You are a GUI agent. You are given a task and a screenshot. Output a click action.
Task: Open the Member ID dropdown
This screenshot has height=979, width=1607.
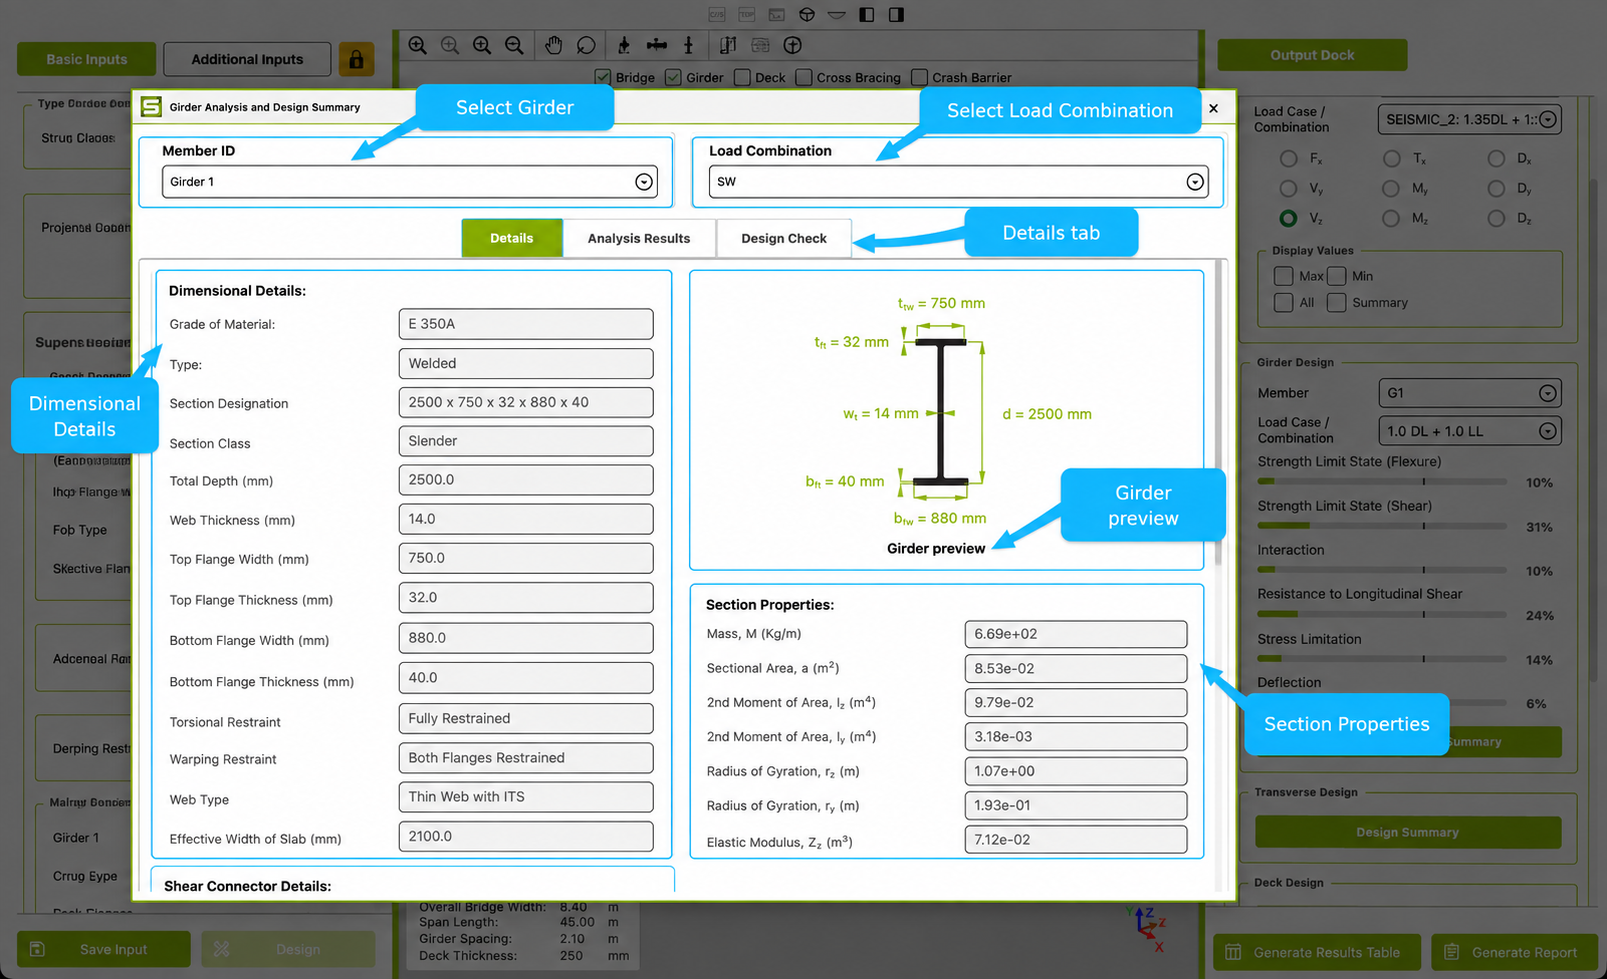pyautogui.click(x=410, y=182)
